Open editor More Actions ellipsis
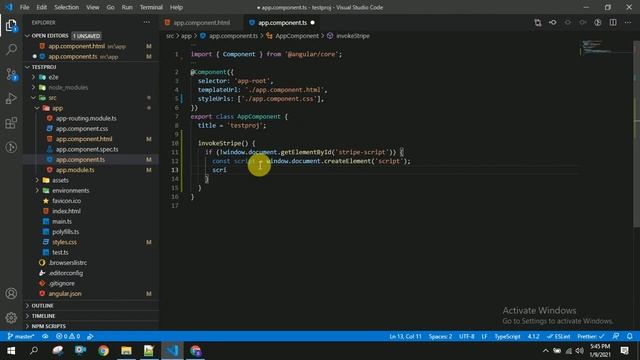This screenshot has height=360, width=640. 628,23
